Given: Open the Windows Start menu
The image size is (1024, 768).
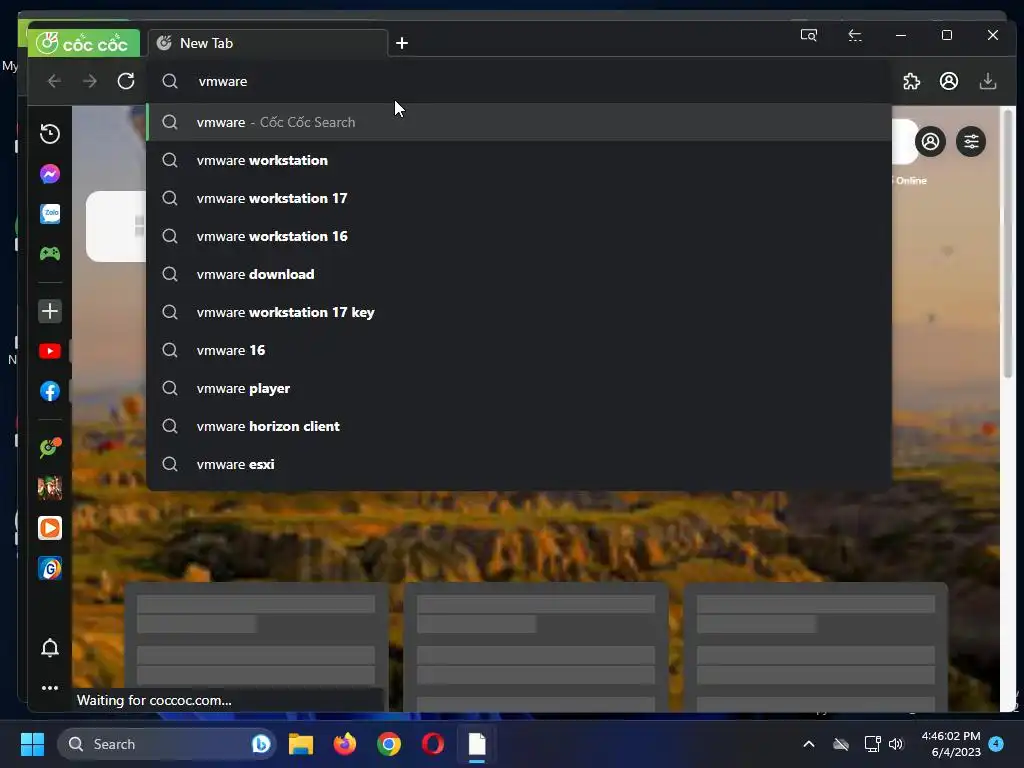Looking at the screenshot, I should pyautogui.click(x=32, y=744).
